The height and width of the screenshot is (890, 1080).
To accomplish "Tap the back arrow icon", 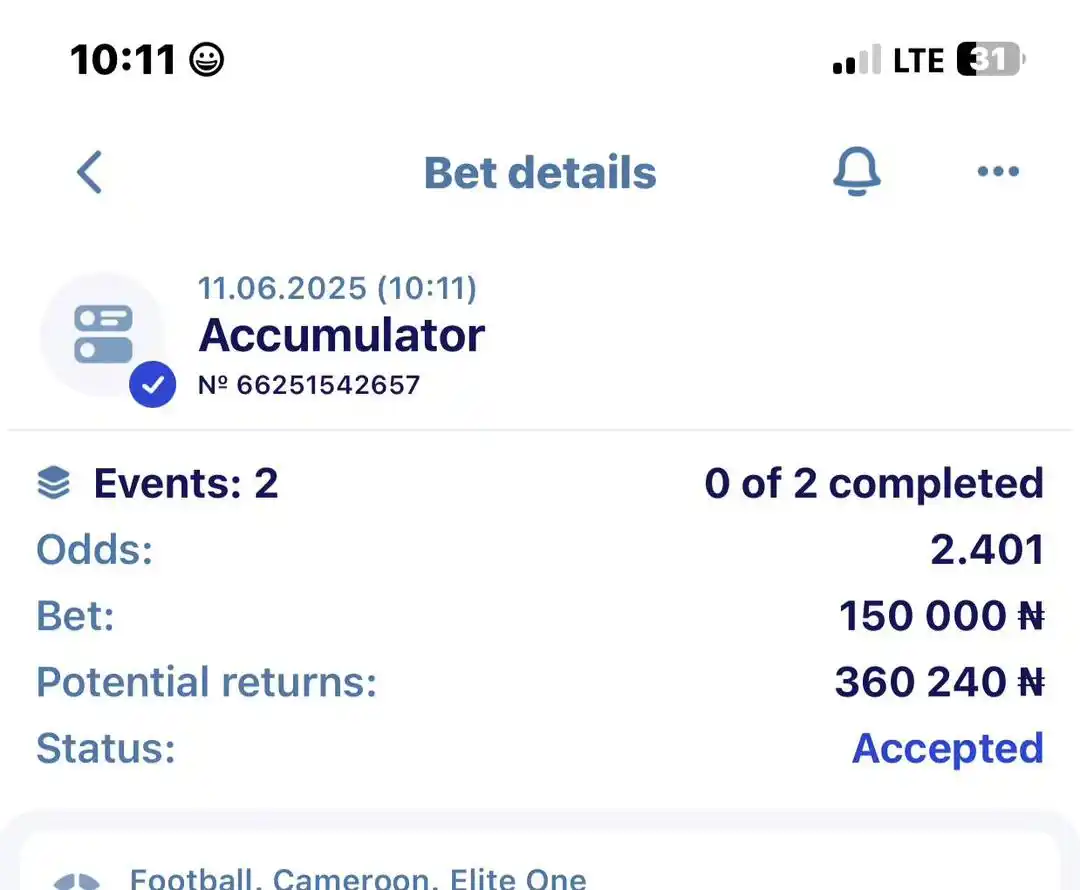I will (90, 172).
